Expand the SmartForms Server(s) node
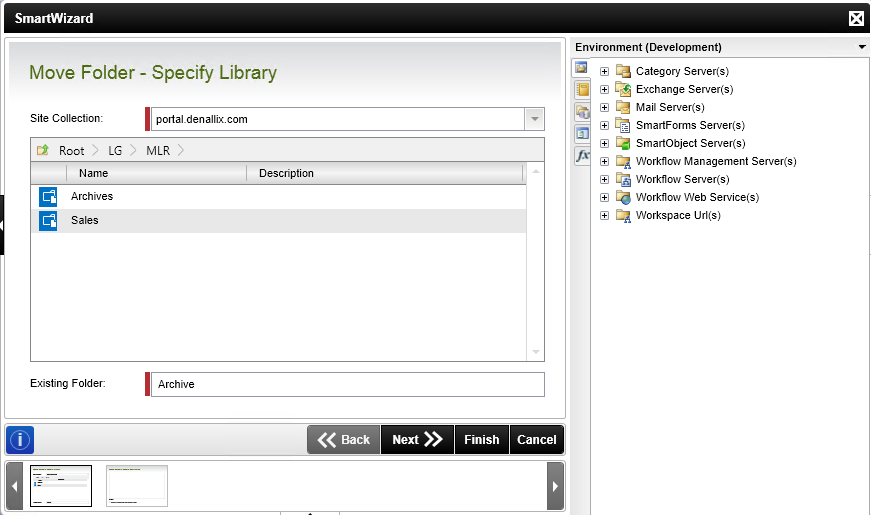Viewport: 871px width, 515px height. (604, 126)
